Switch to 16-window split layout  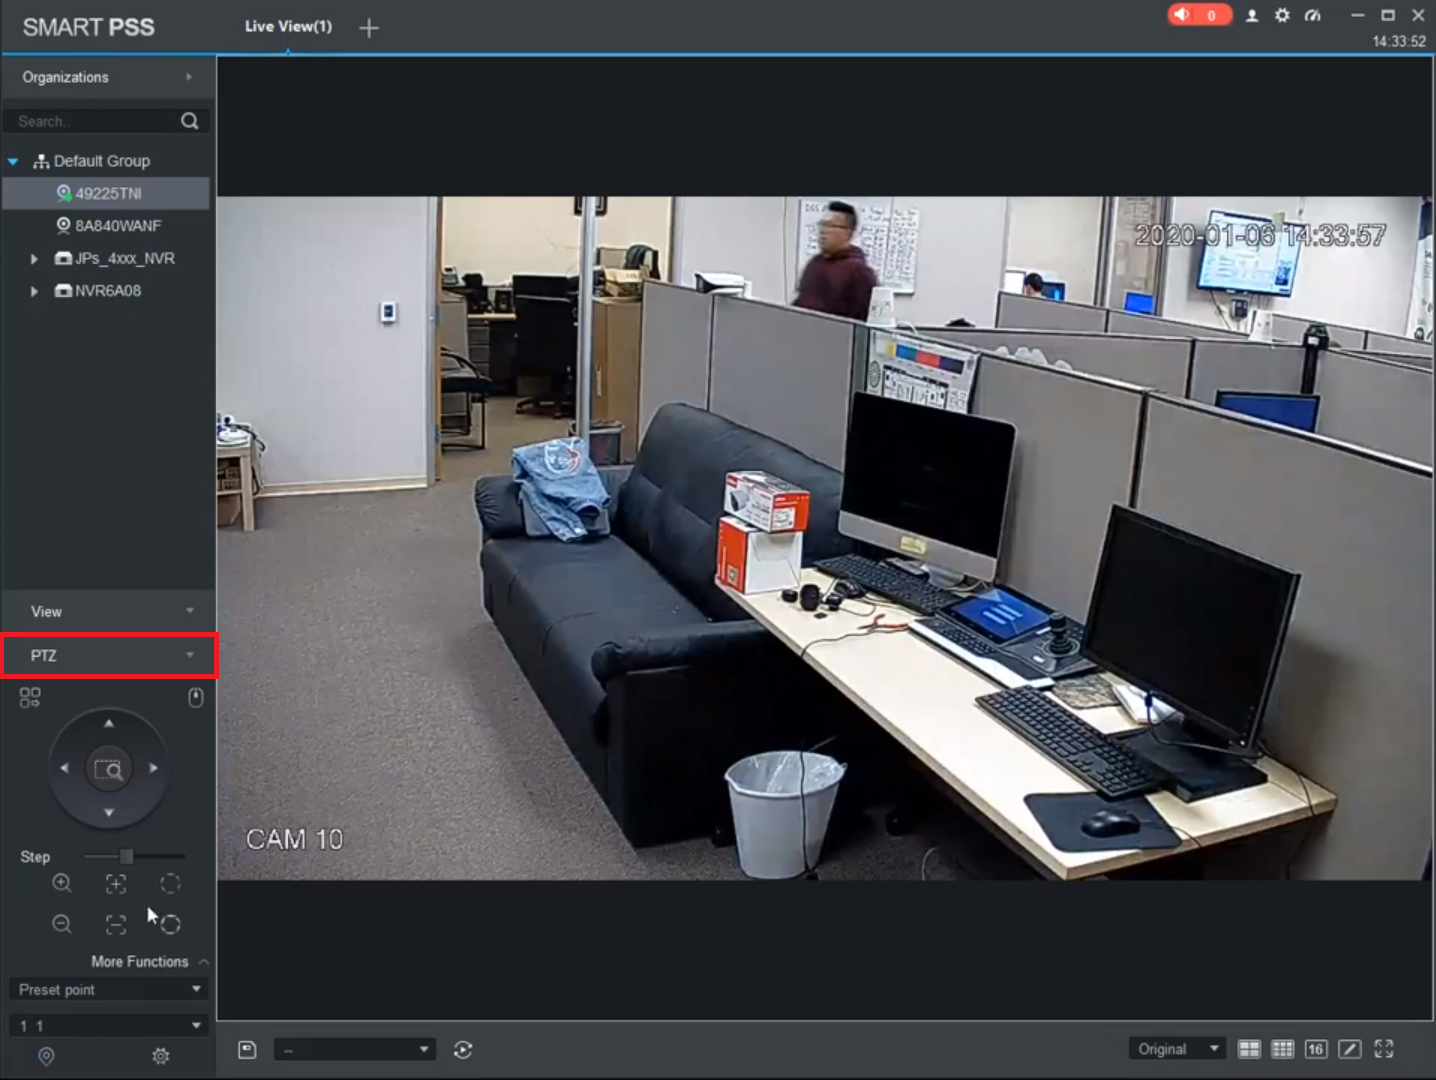click(1316, 1049)
